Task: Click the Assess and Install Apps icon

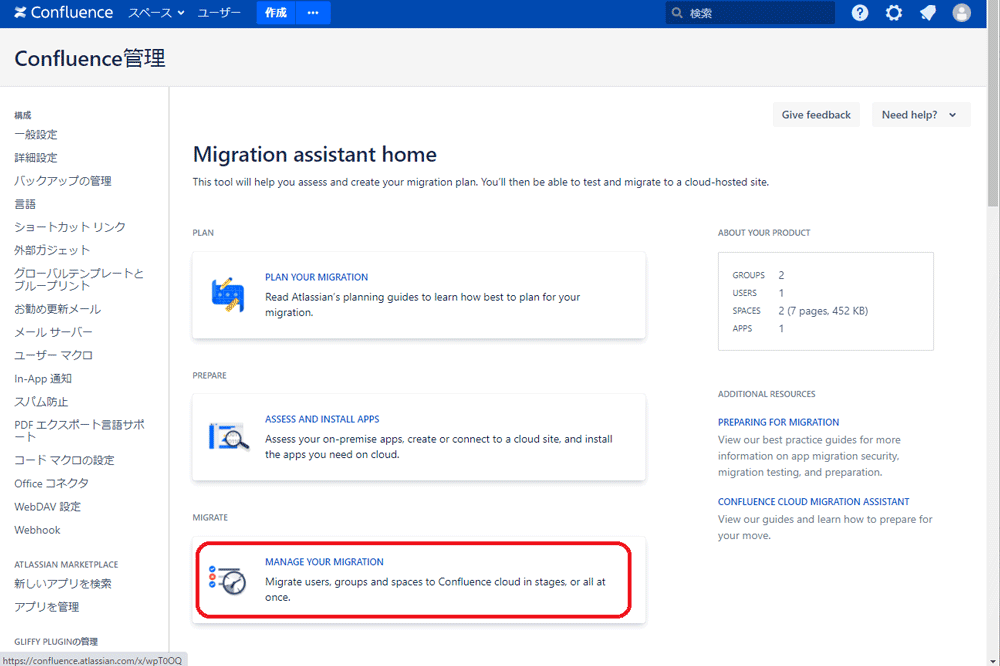Action: point(228,437)
